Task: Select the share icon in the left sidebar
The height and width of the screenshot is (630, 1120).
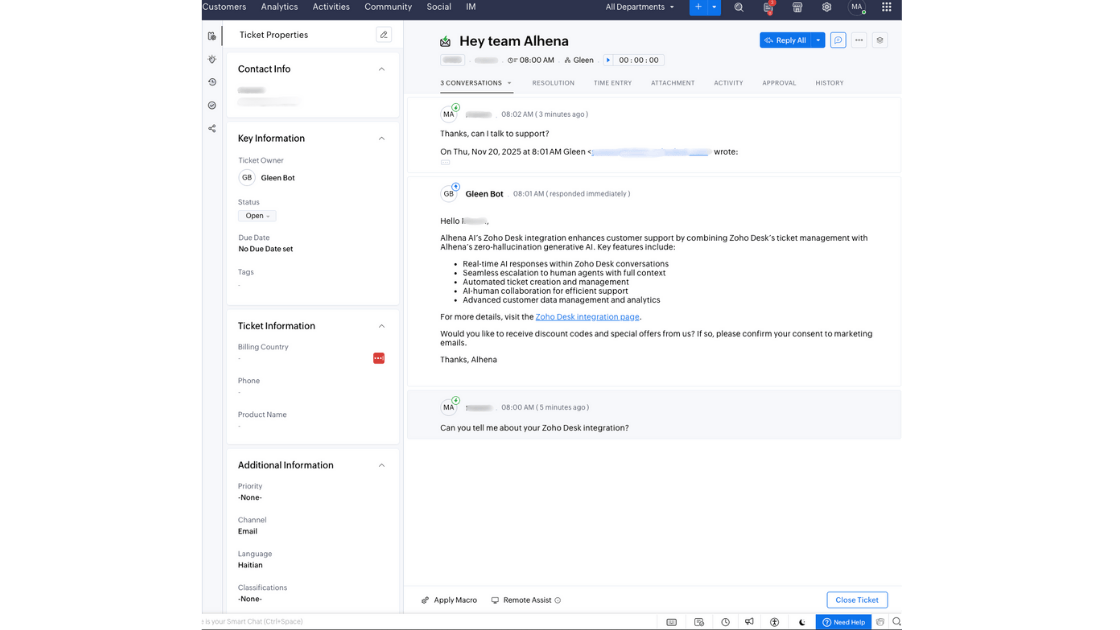Action: [x=212, y=128]
